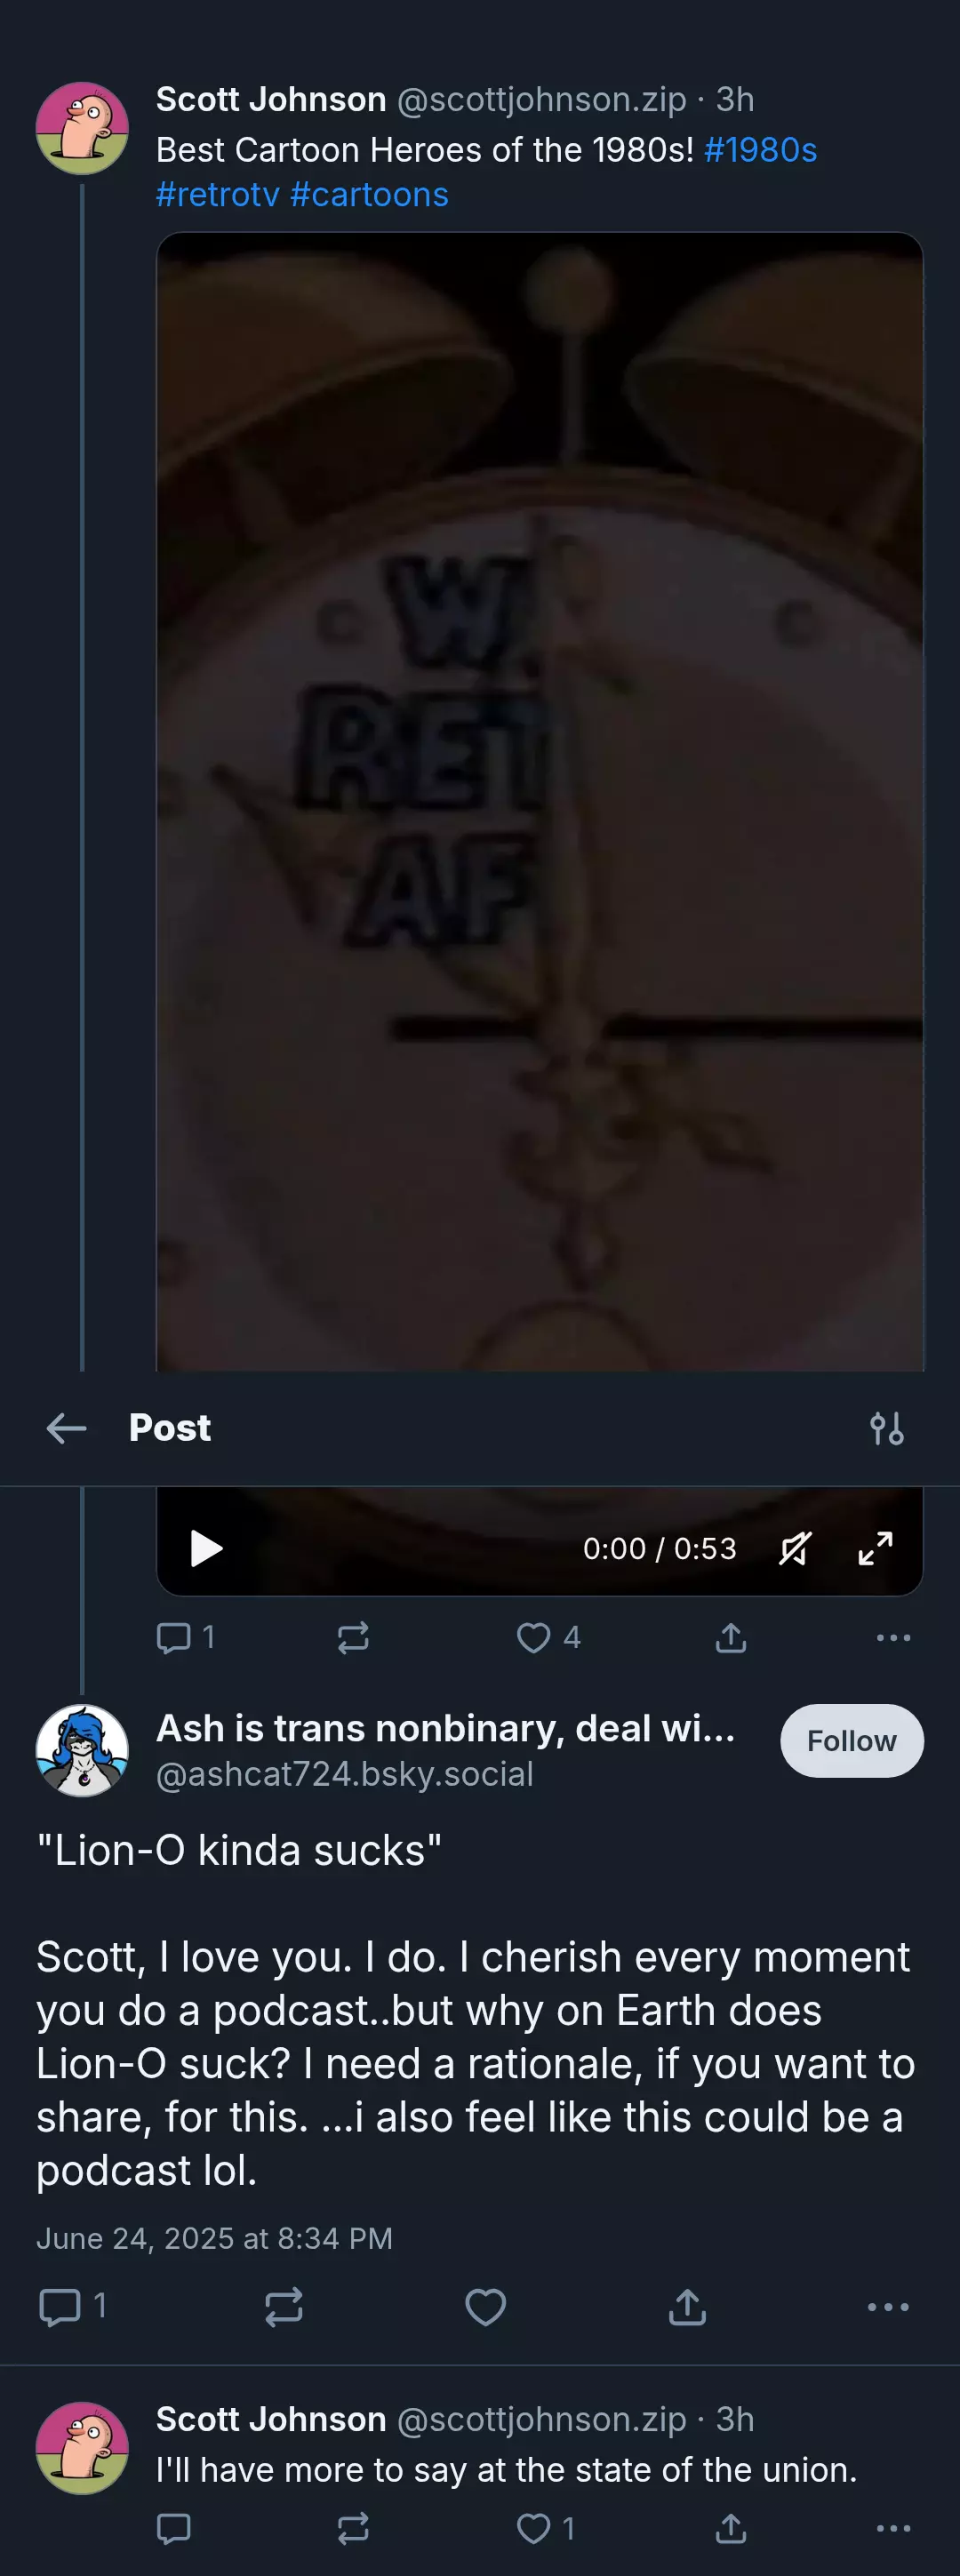Open the #cartoons hashtag link
Viewport: 960px width, 2576px height.
pyautogui.click(x=369, y=194)
